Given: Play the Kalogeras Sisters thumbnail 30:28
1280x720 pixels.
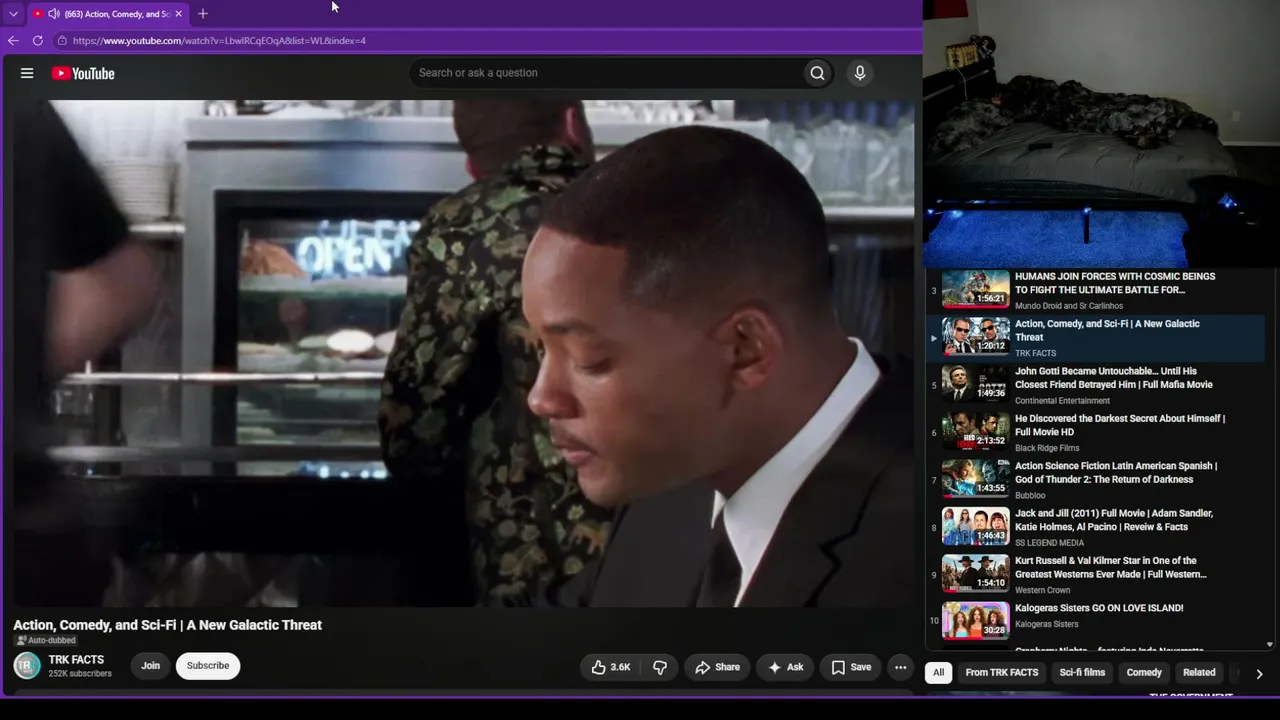Looking at the screenshot, I should coord(976,621).
